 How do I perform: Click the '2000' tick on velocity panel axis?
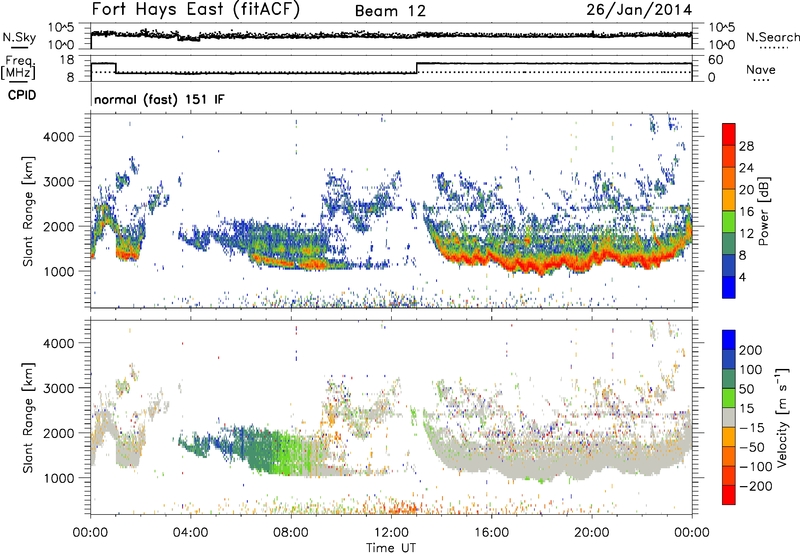[58, 433]
